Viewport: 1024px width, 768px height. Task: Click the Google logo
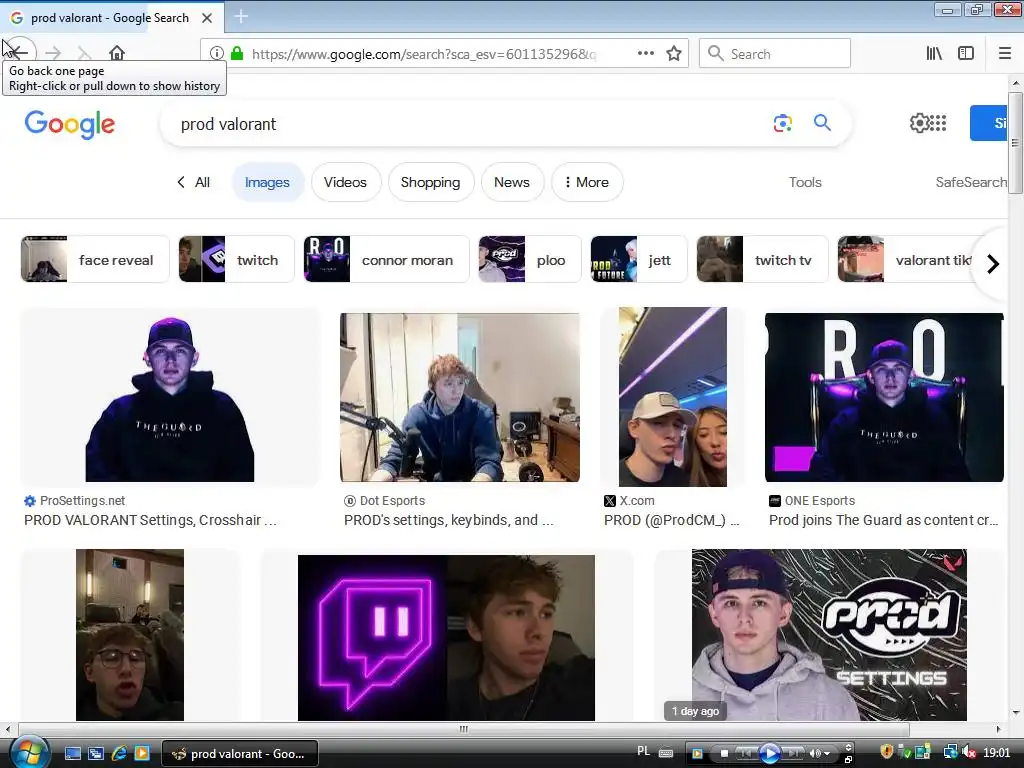(70, 124)
